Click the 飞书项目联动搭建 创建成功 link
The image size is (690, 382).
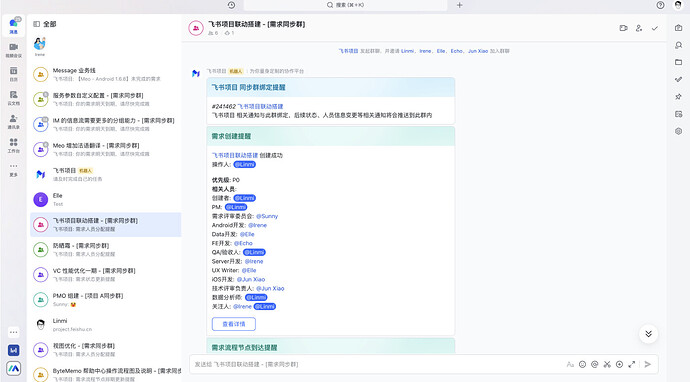coord(235,155)
